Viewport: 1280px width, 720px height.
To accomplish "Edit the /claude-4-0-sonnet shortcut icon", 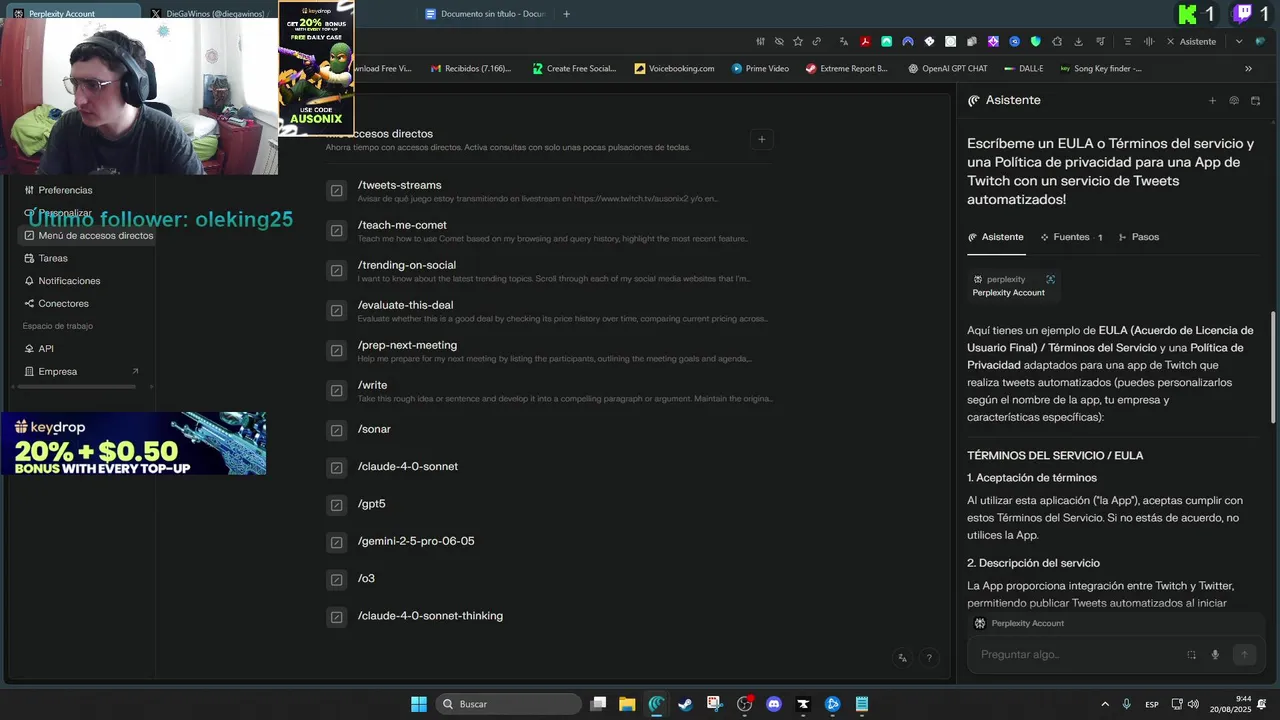I will (x=336, y=467).
